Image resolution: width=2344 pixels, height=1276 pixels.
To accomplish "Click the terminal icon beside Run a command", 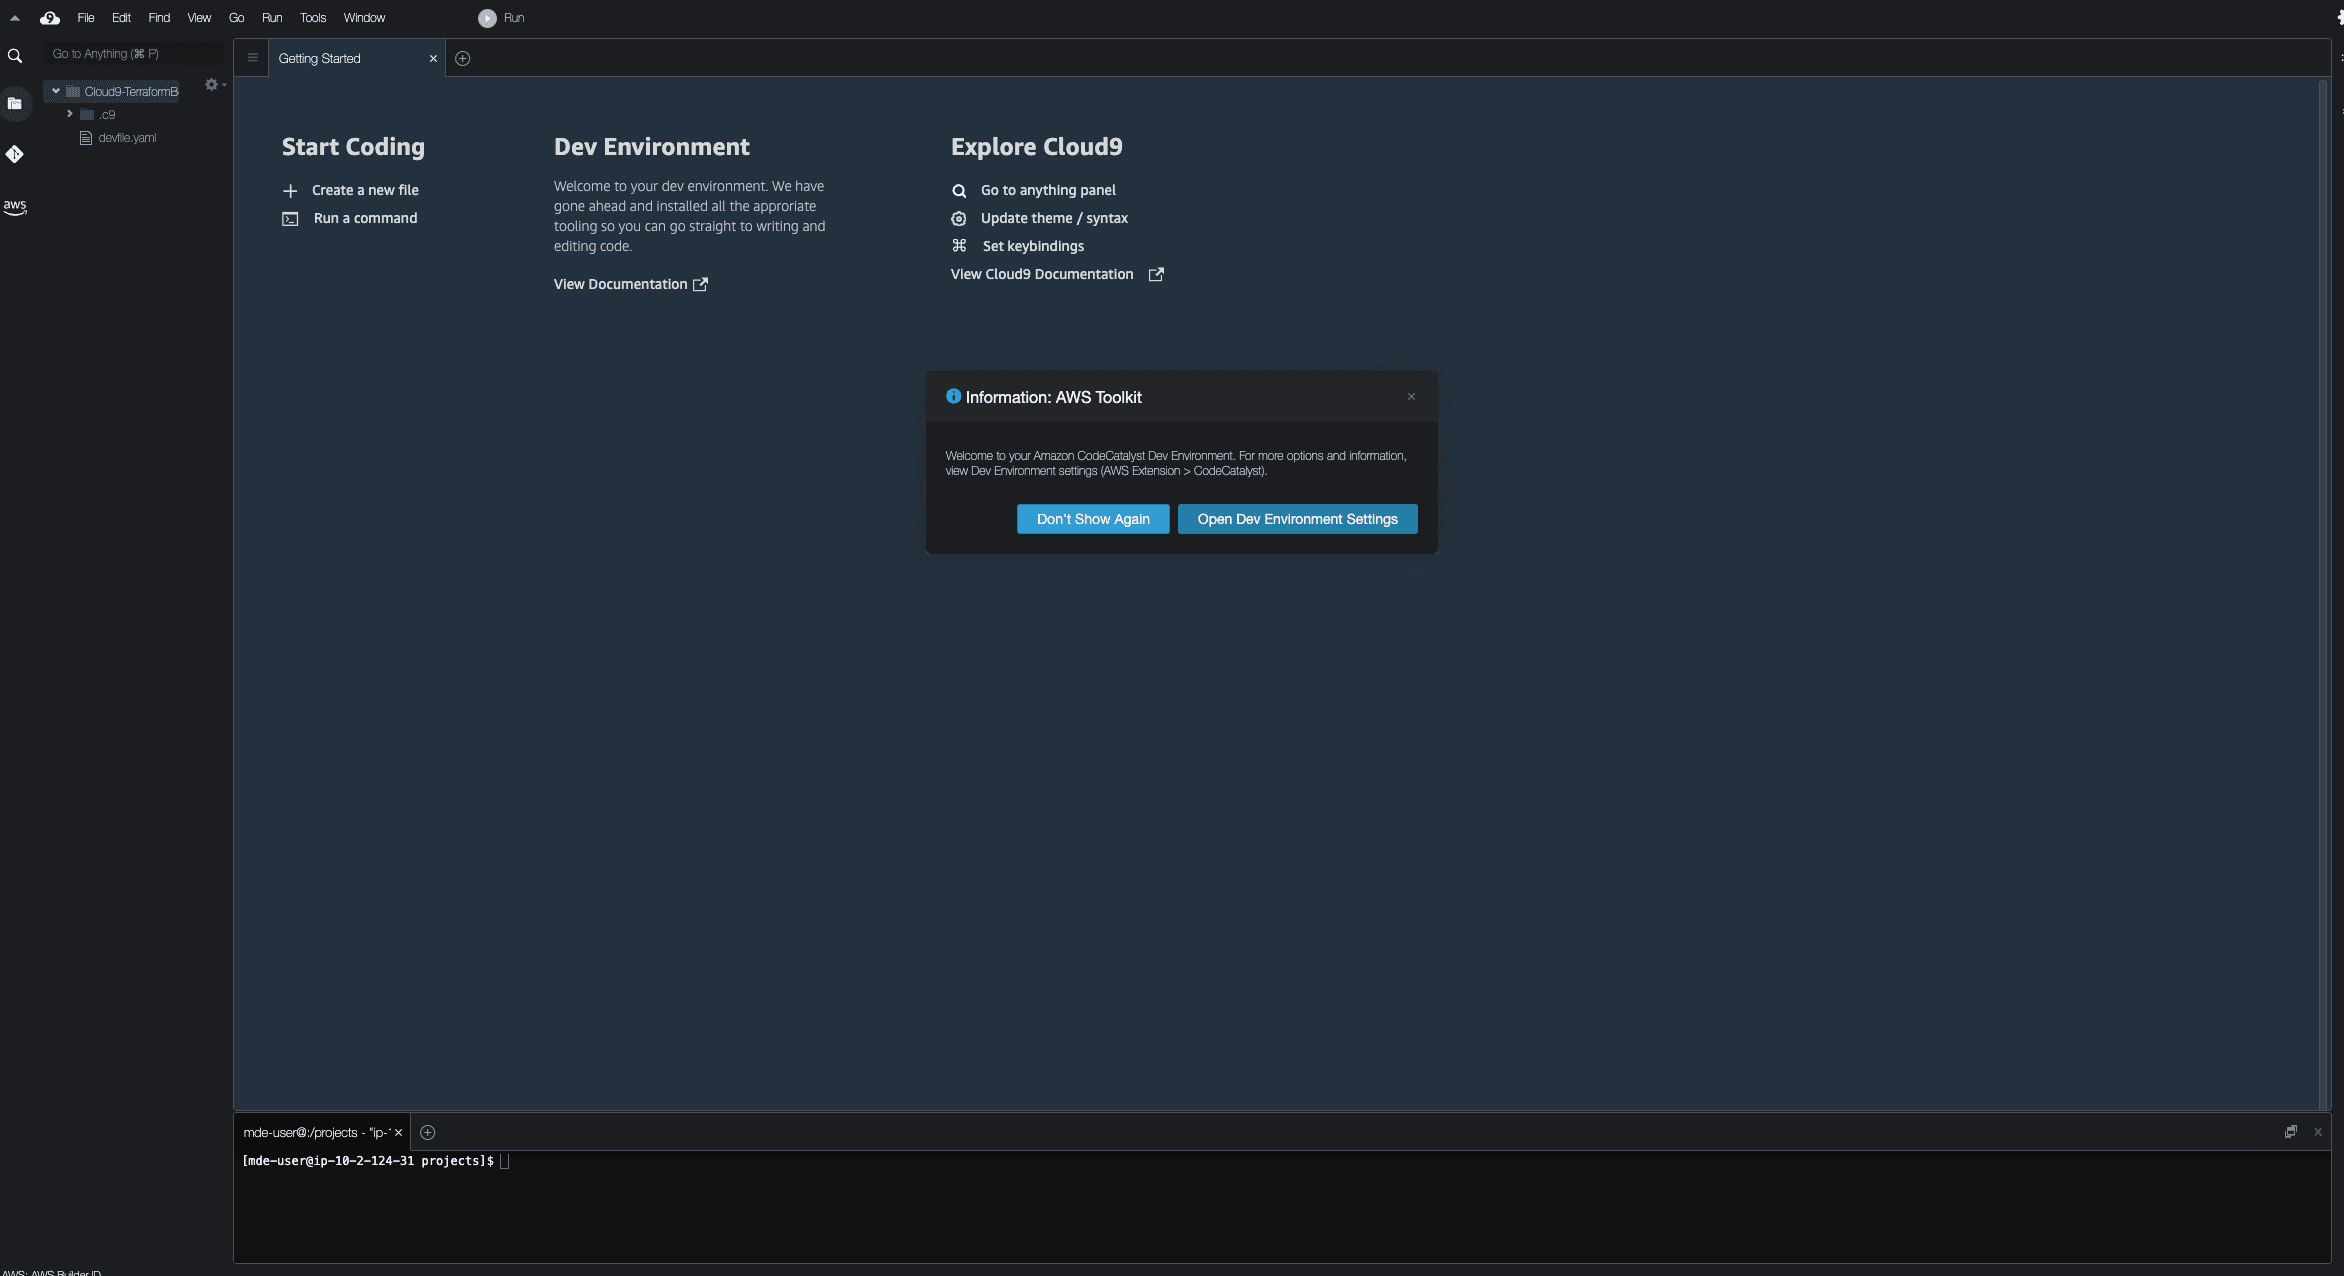I will click(290, 219).
